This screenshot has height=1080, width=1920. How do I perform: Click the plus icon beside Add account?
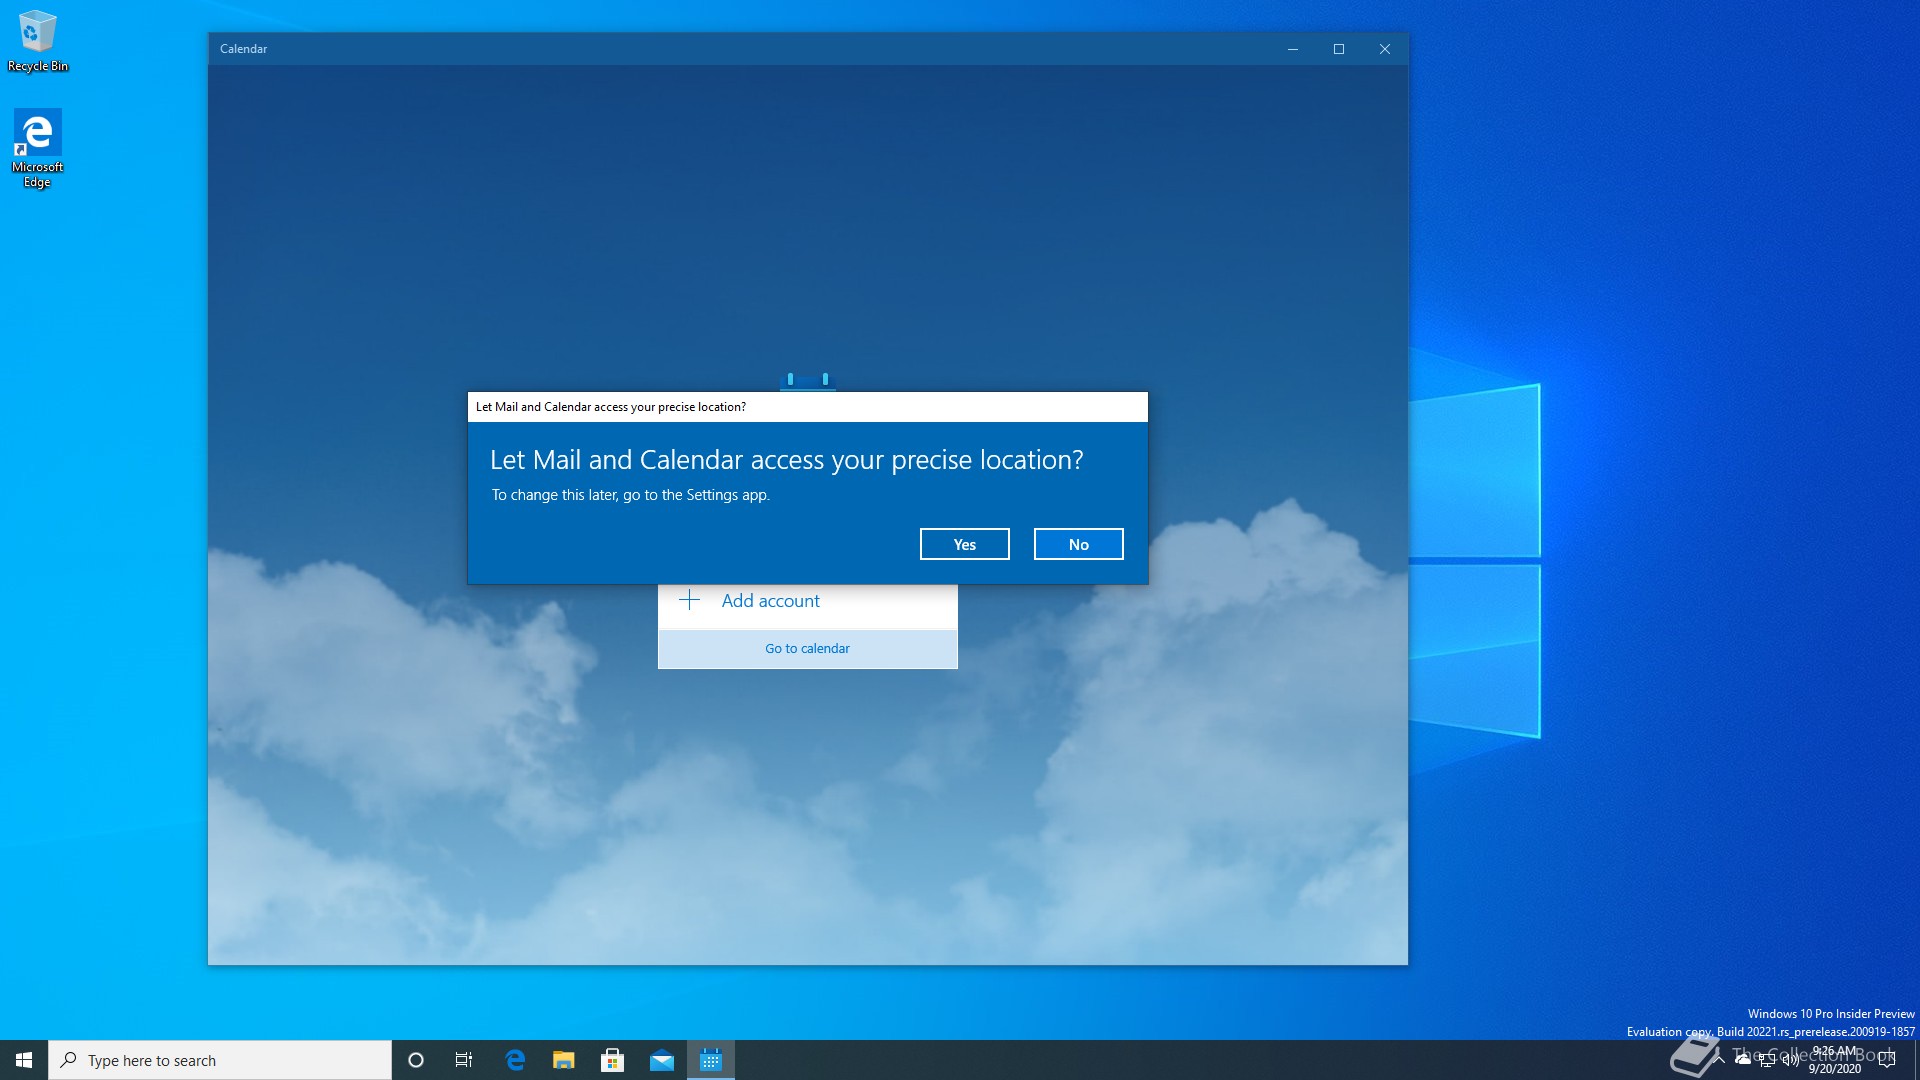[x=689, y=600]
